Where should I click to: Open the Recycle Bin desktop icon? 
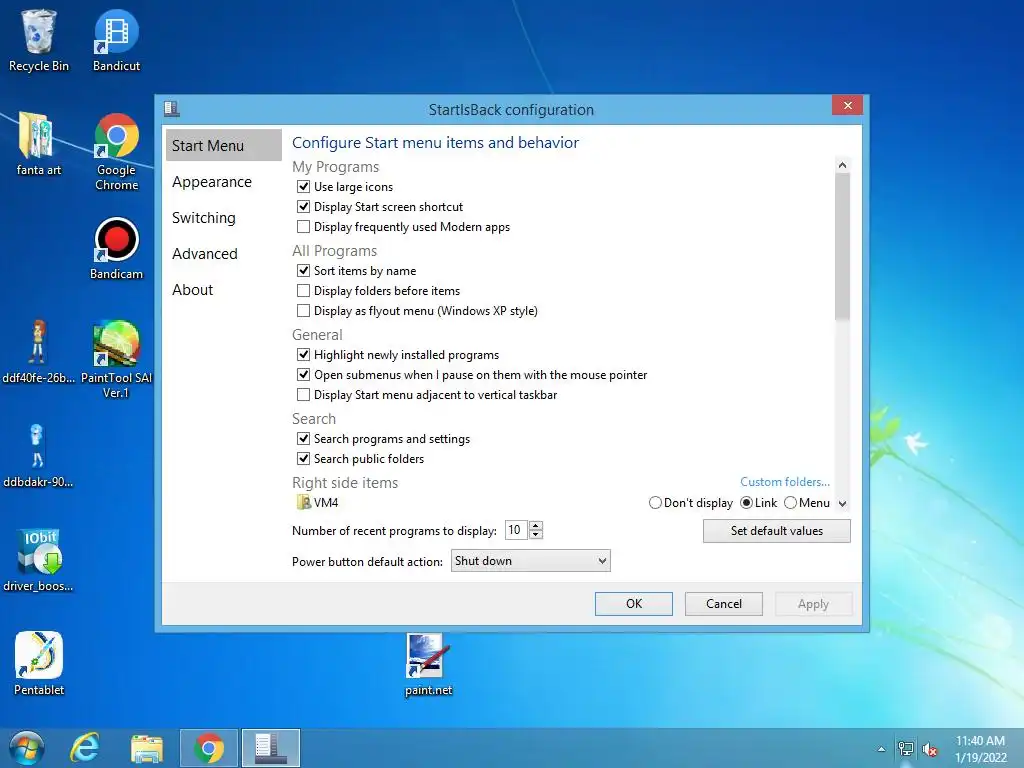pyautogui.click(x=38, y=40)
